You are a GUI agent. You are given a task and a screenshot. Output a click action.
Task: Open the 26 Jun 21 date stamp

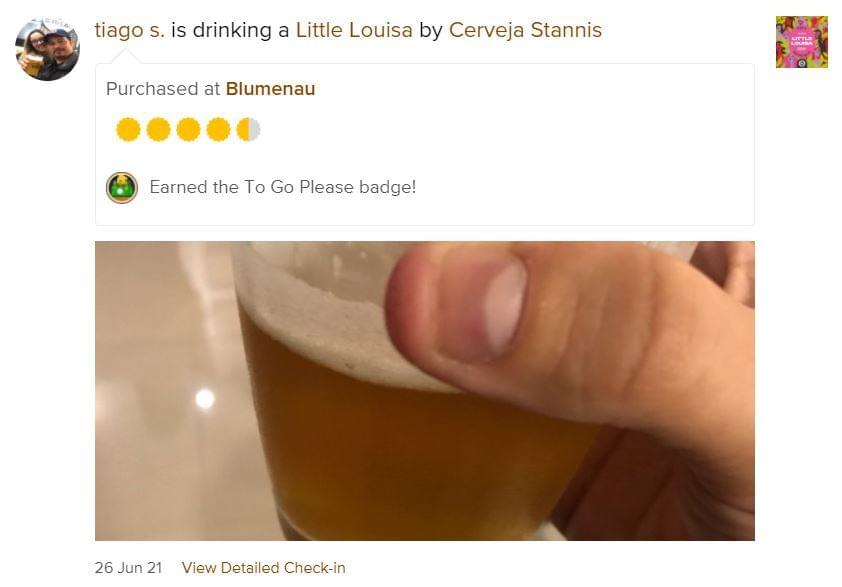[x=128, y=568]
